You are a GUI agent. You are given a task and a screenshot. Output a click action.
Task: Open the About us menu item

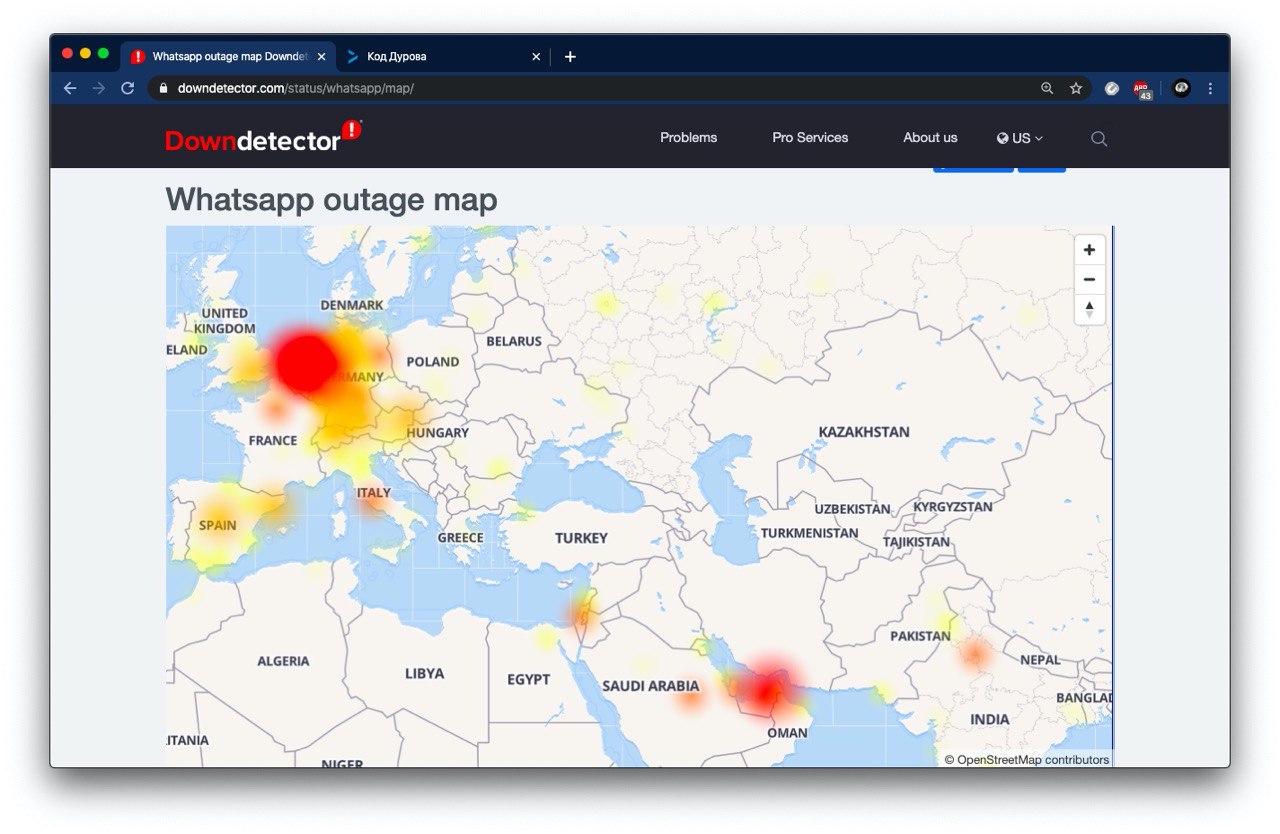point(930,138)
